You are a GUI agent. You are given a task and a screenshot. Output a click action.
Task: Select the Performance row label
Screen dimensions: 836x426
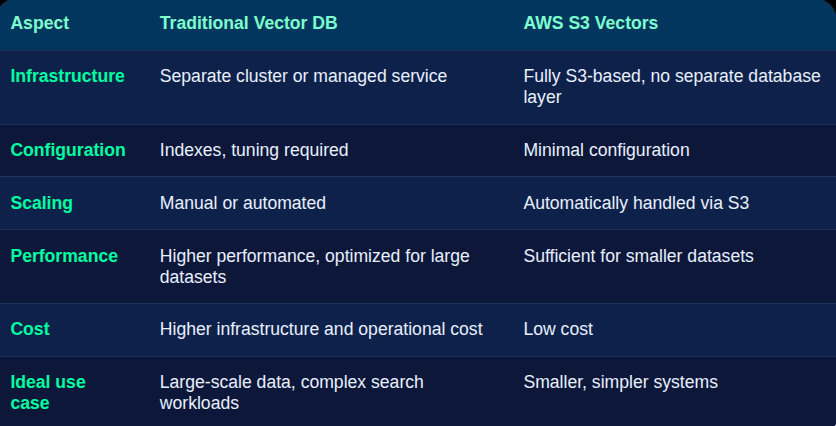64,256
